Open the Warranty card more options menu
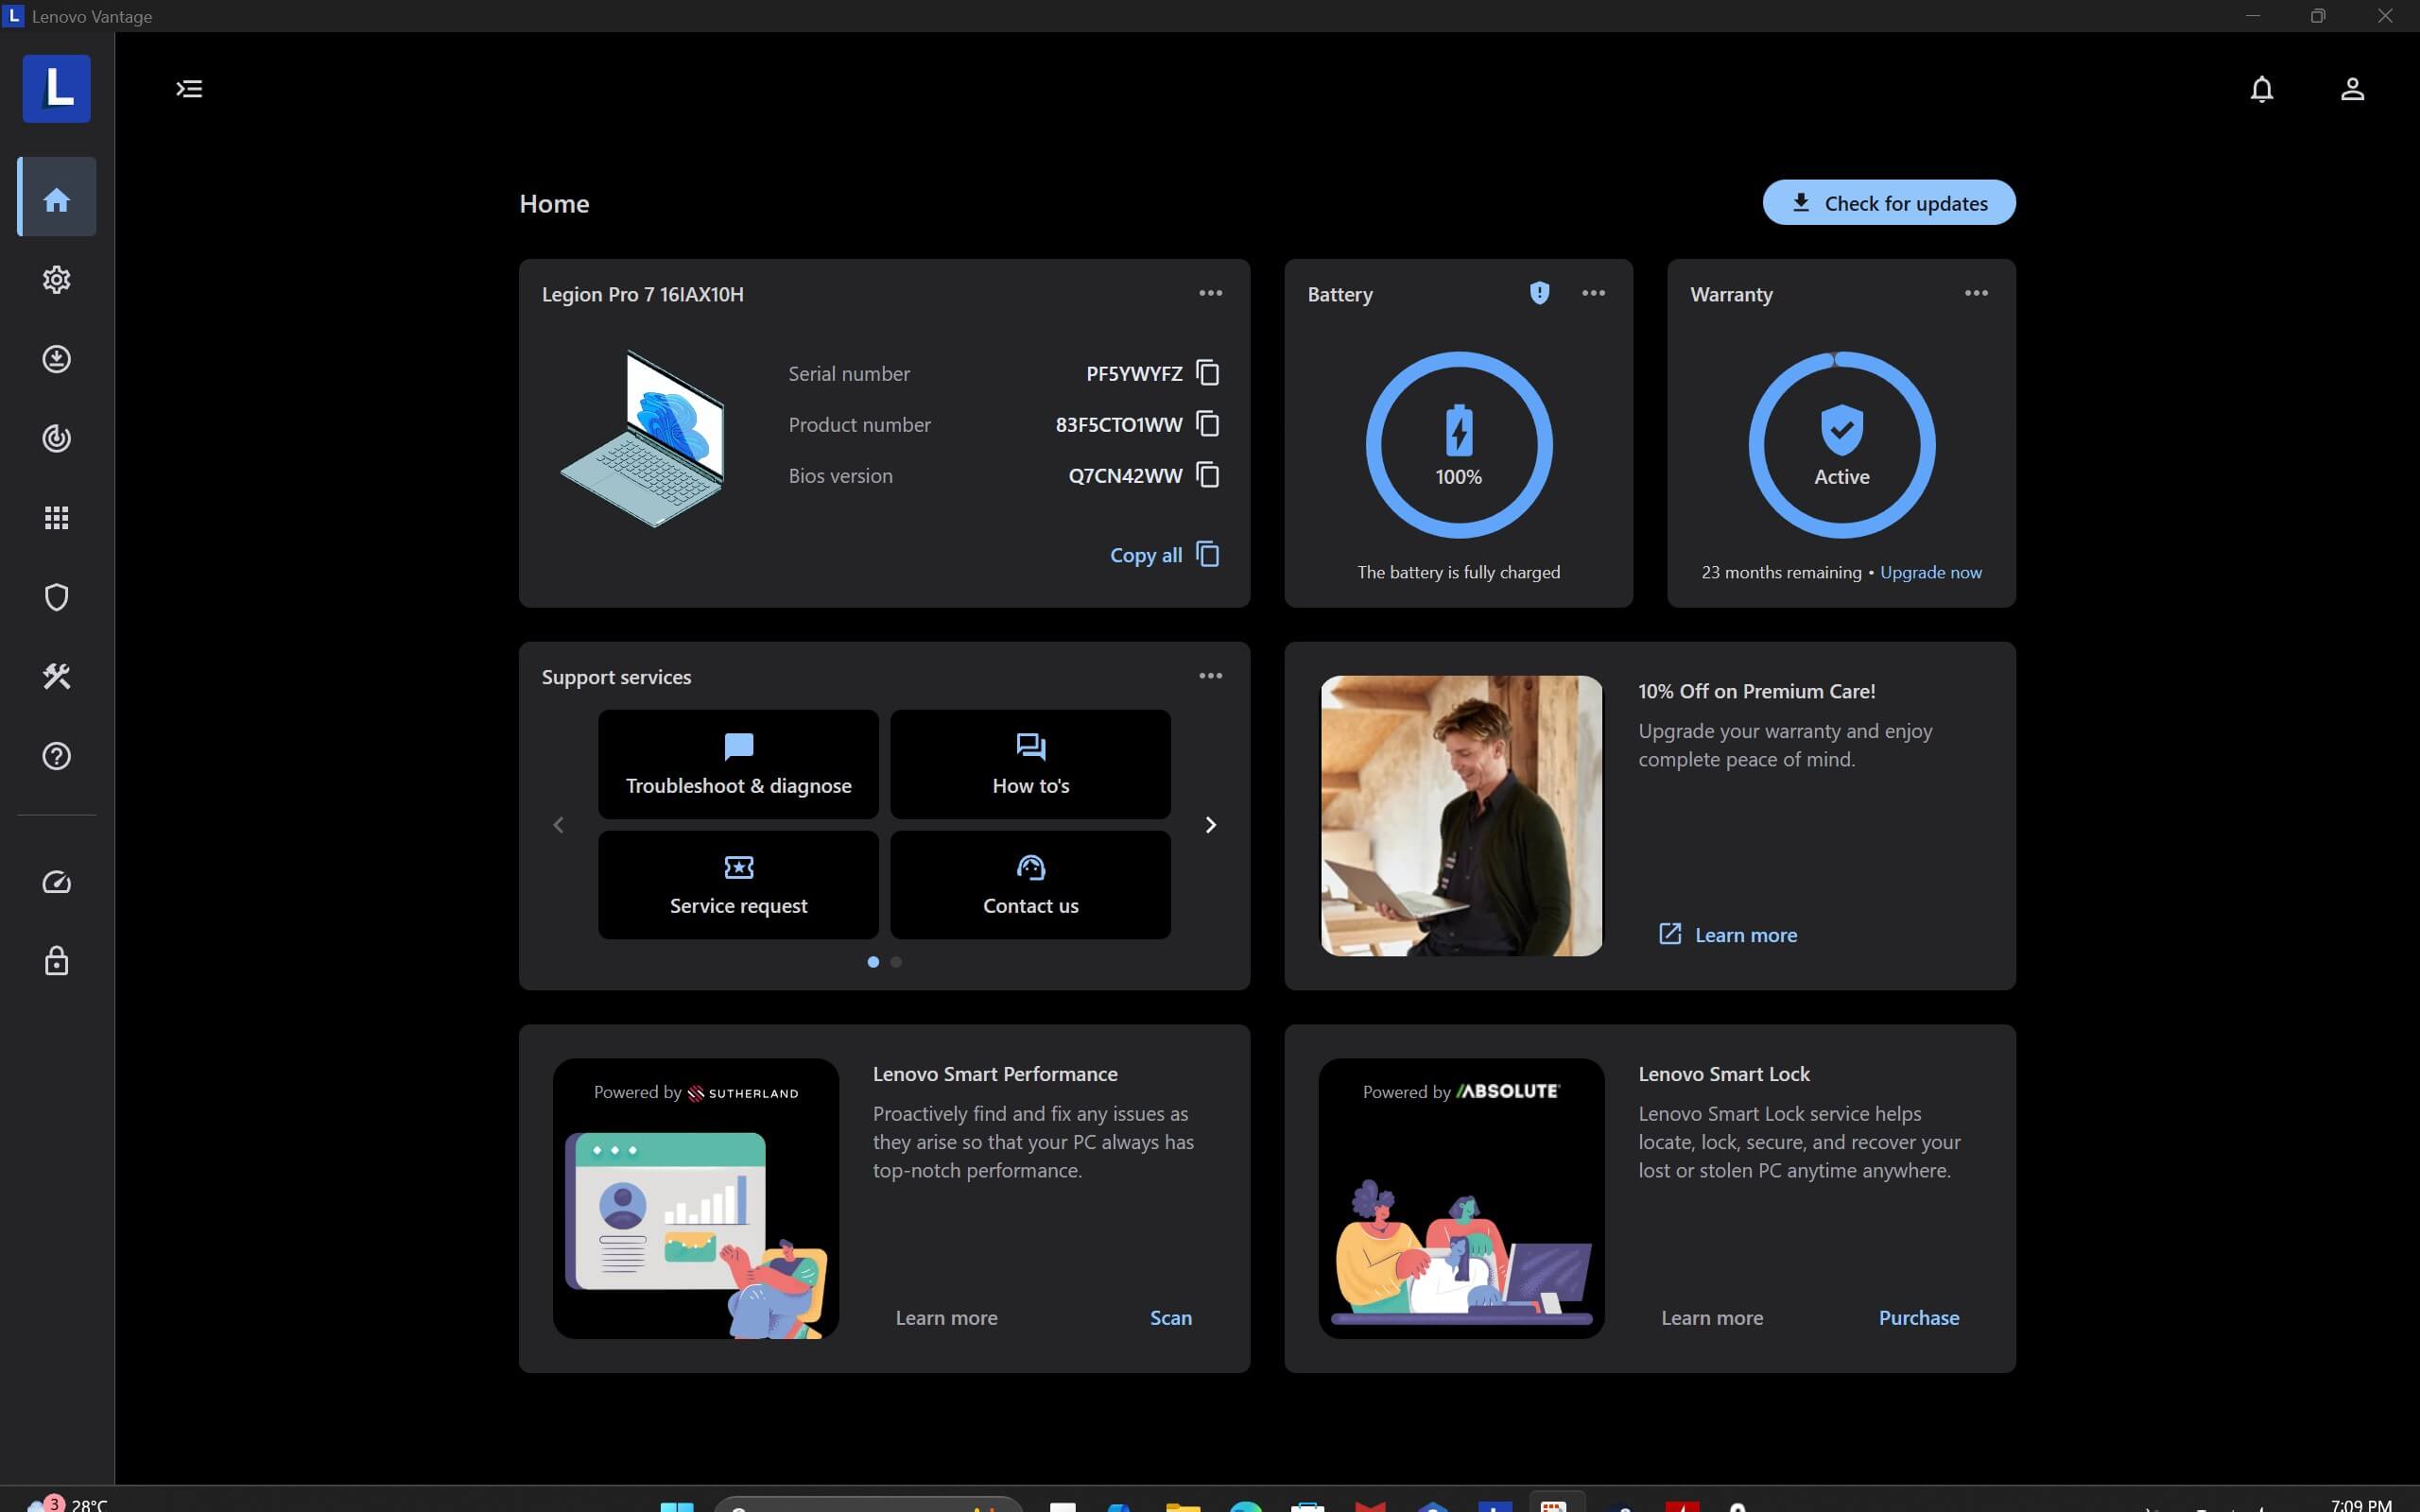2420x1512 pixels. pyautogui.click(x=1975, y=293)
